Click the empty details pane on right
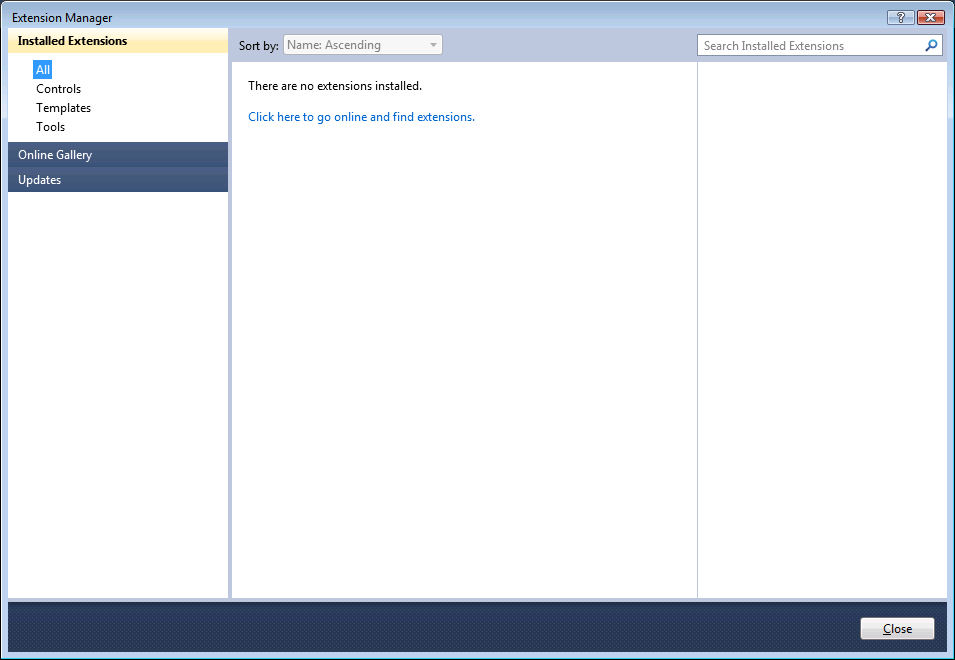The width and height of the screenshot is (955, 660). coord(822,329)
